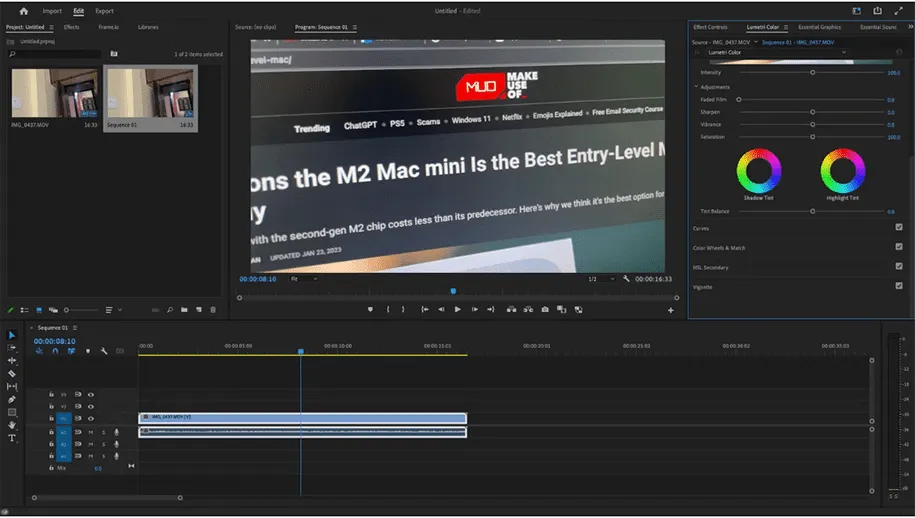Viewport: 915px width, 518px height.
Task: Hide video track V1 with eye icon
Action: point(90,419)
